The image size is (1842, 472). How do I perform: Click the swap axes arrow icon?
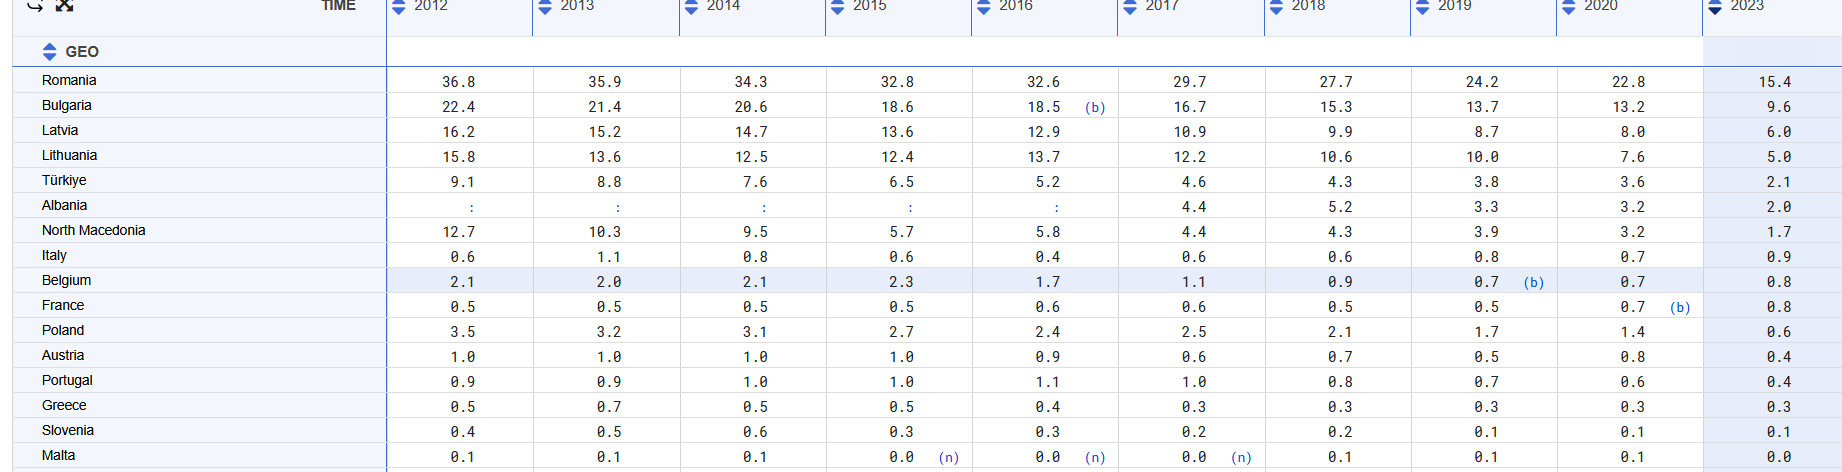click(35, 5)
